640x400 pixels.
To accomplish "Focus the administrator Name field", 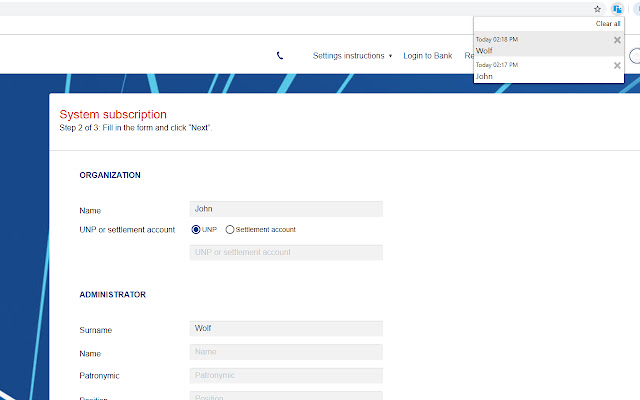I will point(286,352).
